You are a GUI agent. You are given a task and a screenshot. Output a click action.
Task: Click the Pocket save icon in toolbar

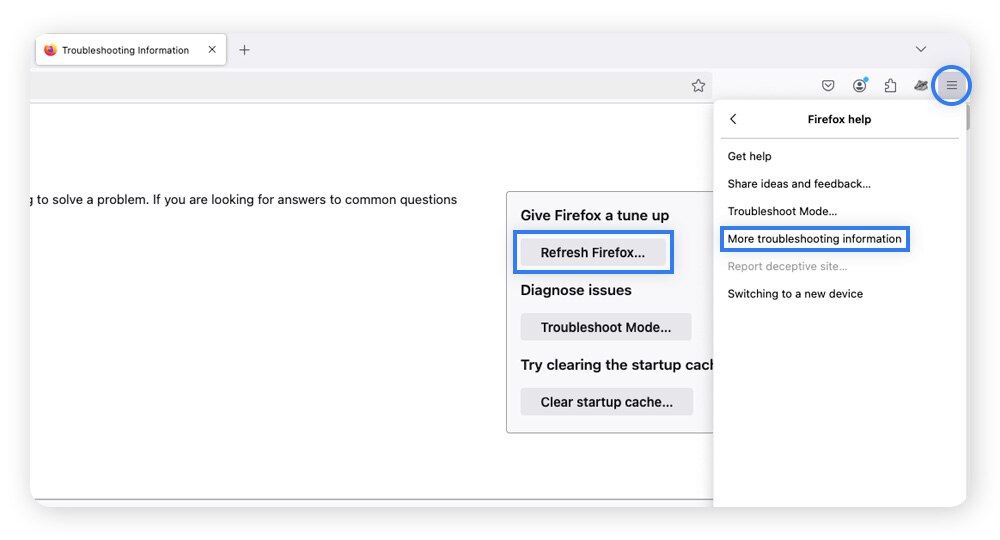[828, 85]
